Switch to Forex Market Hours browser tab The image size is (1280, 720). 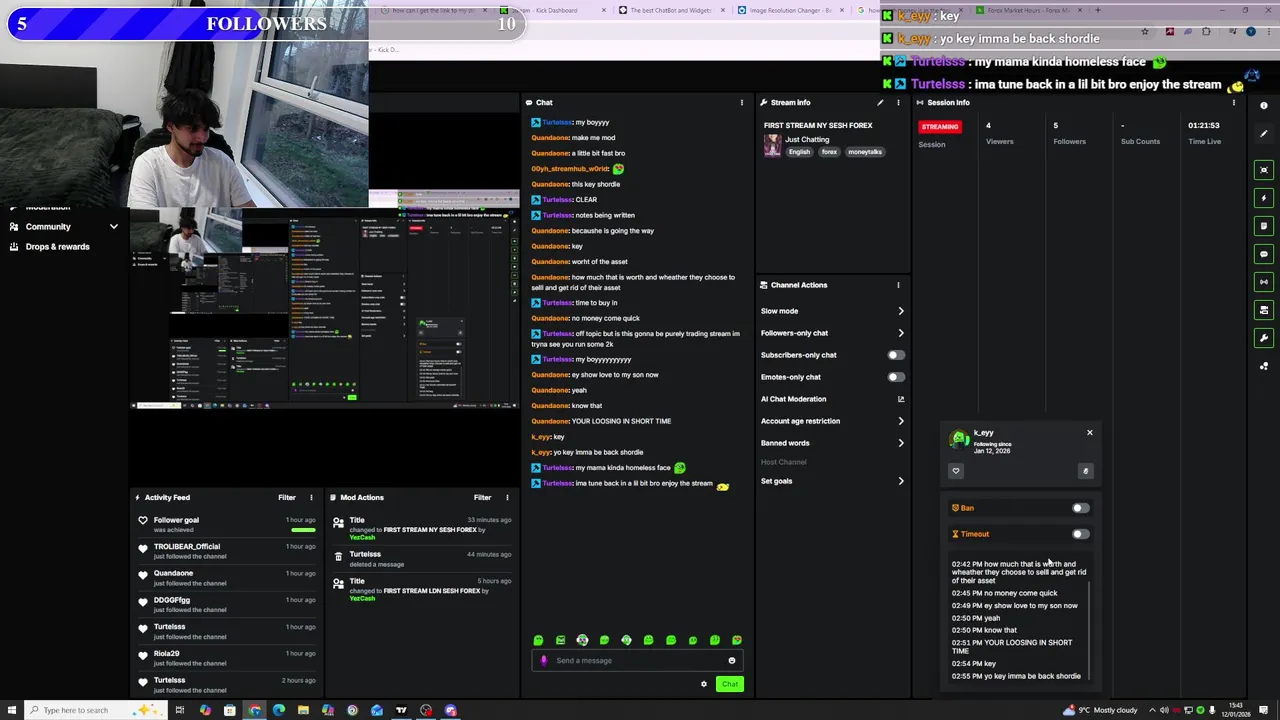(1025, 10)
